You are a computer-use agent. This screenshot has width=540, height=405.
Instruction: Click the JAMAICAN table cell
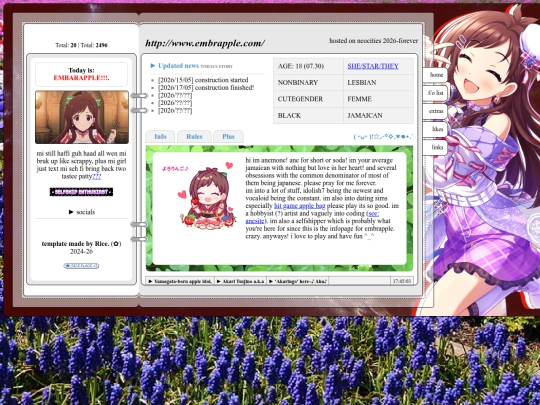pyautogui.click(x=378, y=116)
